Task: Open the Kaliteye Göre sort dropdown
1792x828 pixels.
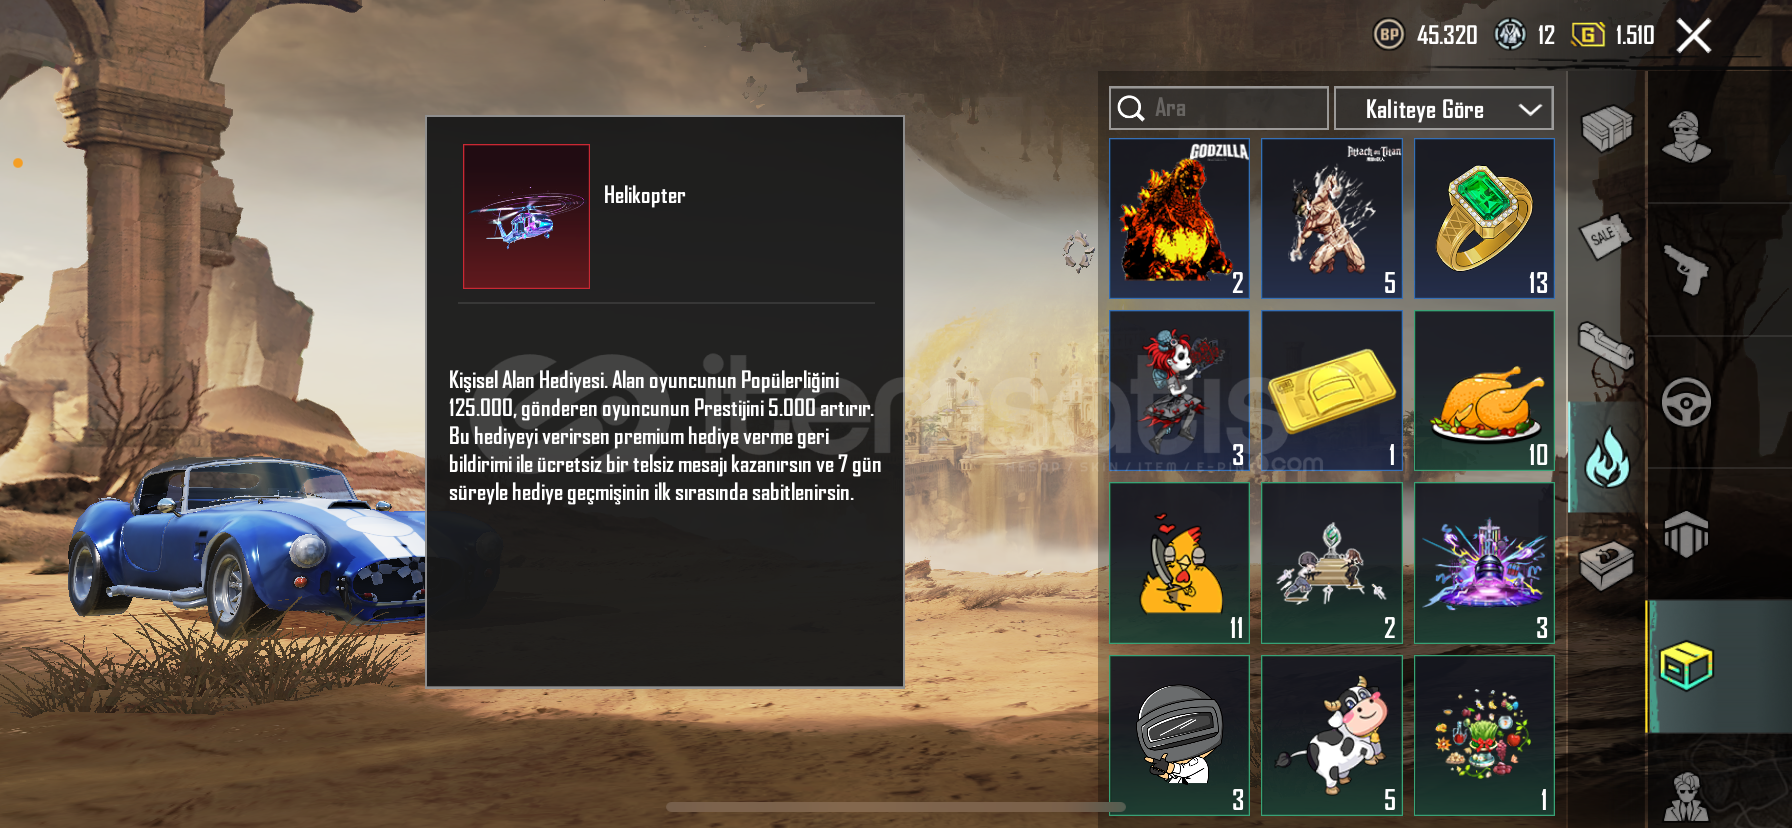Action: (x=1443, y=108)
